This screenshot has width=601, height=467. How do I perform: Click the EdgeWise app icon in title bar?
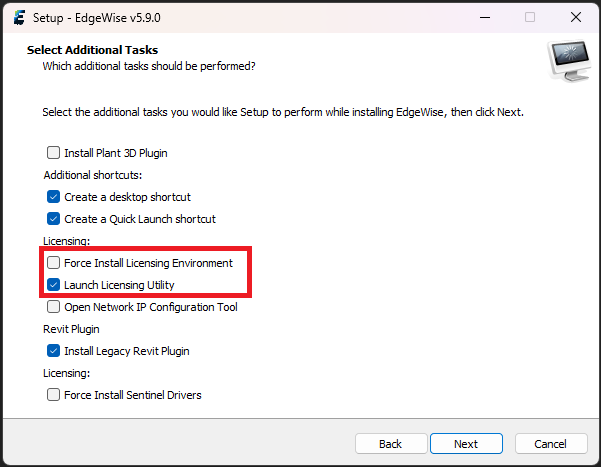point(19,17)
